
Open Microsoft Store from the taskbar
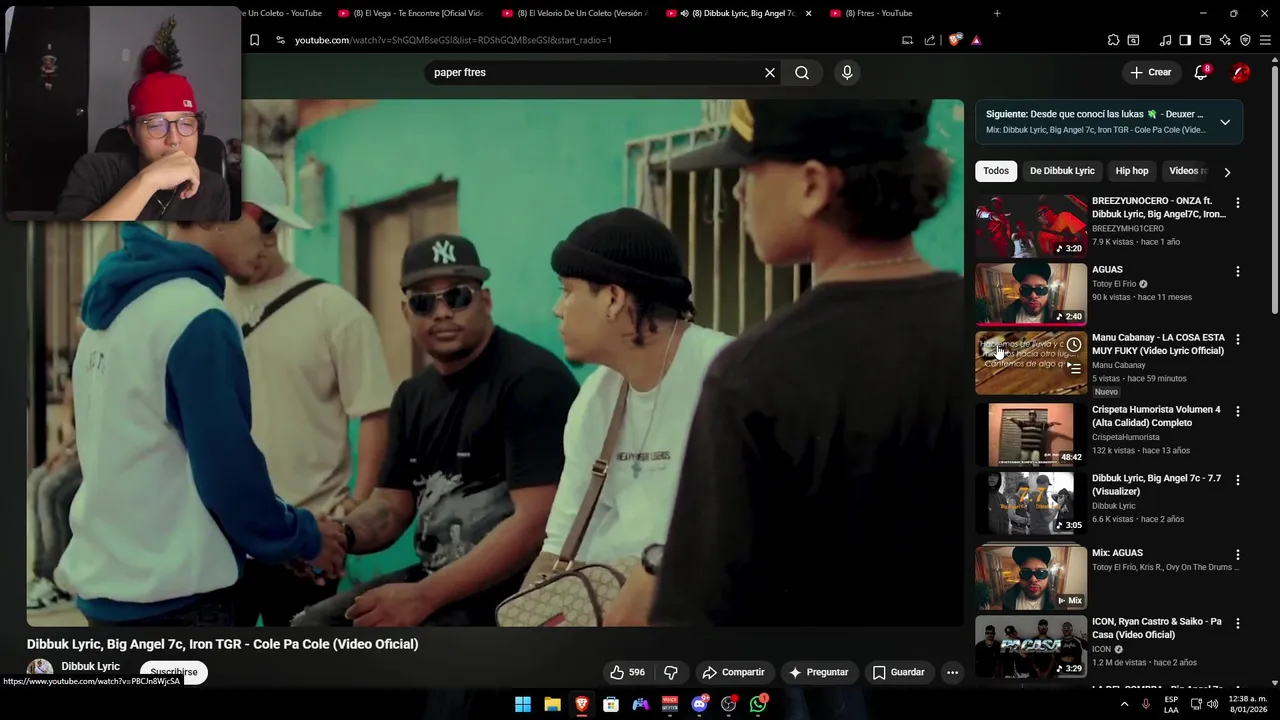tap(611, 704)
